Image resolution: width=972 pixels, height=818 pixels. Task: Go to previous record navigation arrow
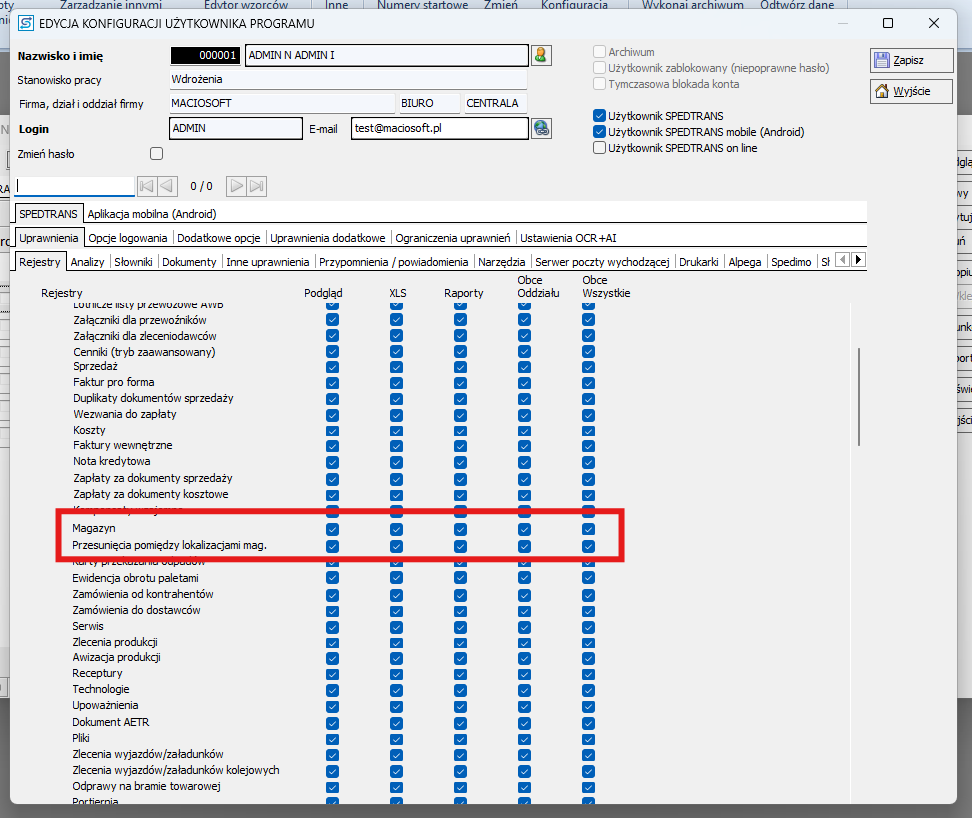(167, 186)
